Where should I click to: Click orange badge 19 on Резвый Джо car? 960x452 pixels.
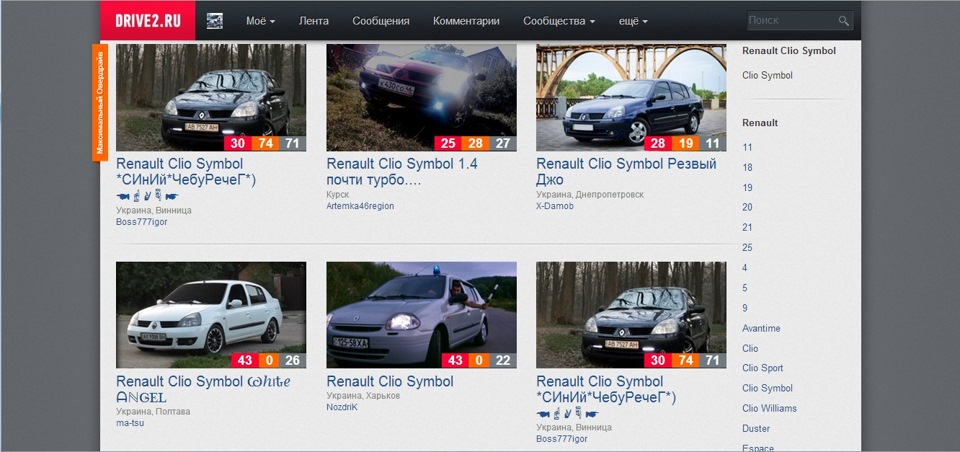point(685,143)
